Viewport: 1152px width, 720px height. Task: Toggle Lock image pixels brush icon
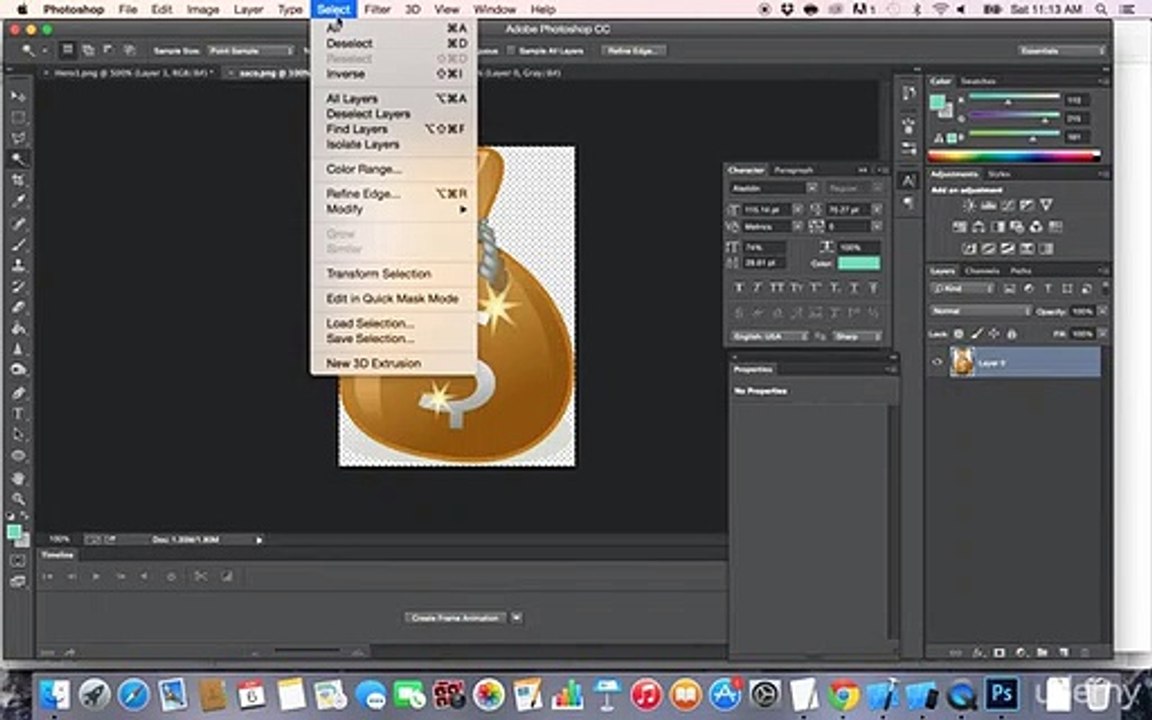(x=976, y=334)
